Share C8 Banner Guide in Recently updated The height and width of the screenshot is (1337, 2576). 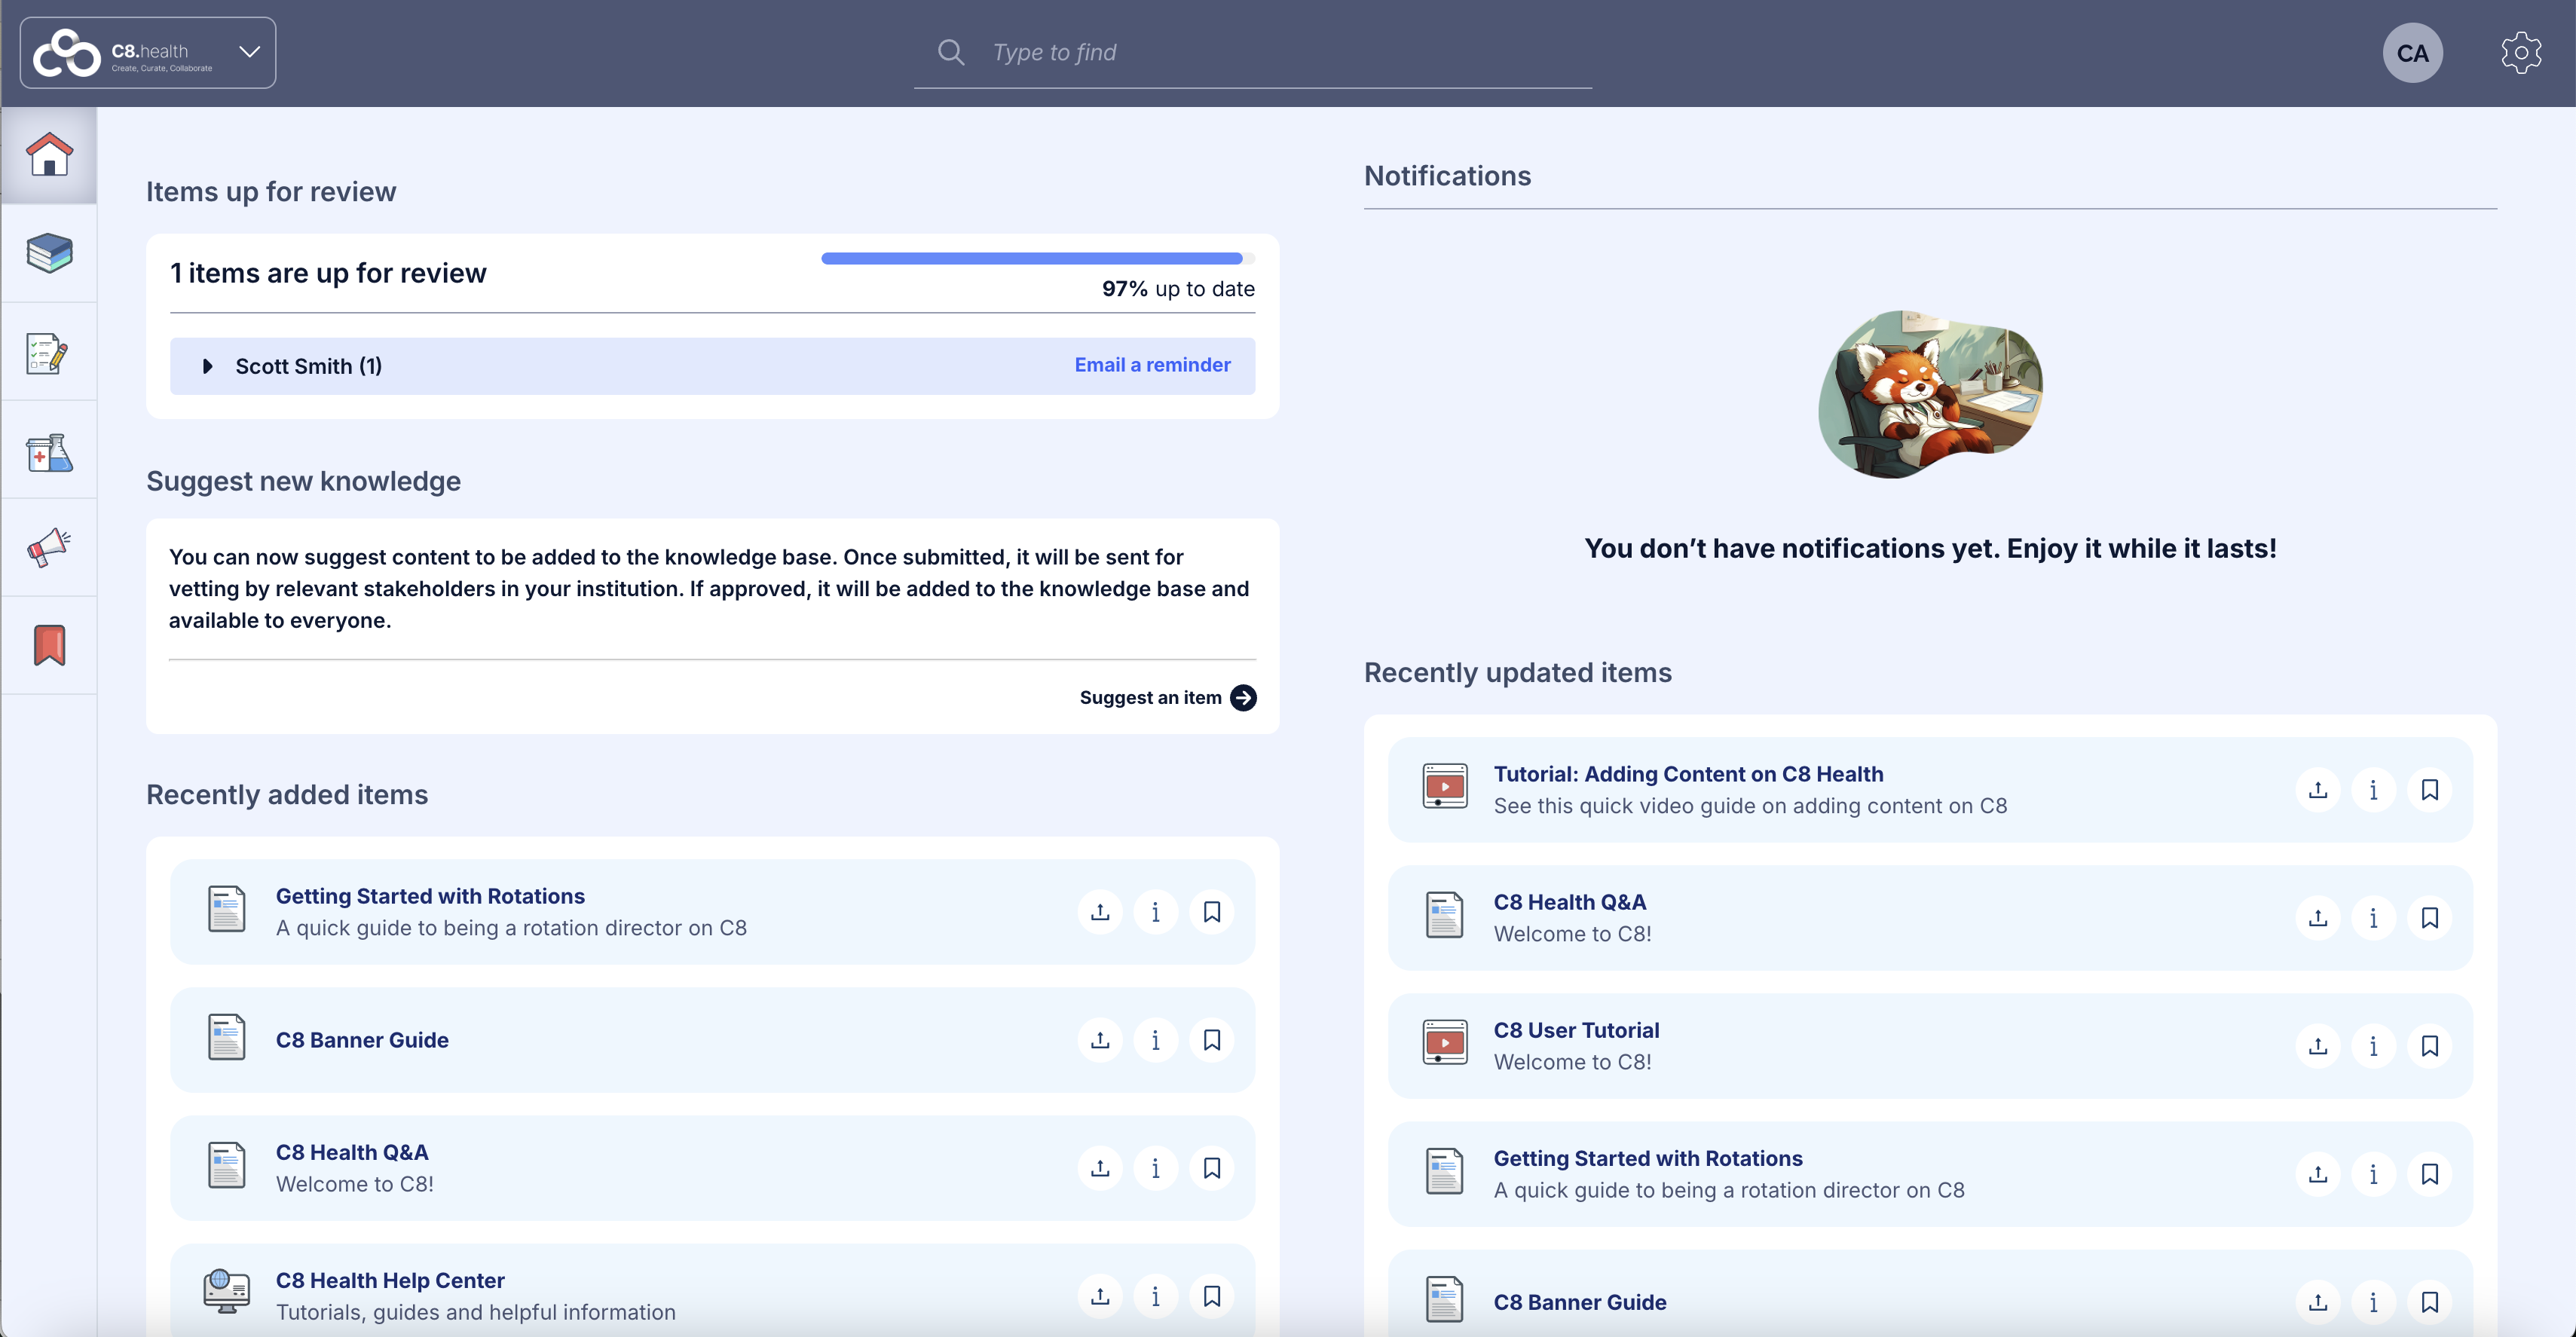pos(2318,1302)
